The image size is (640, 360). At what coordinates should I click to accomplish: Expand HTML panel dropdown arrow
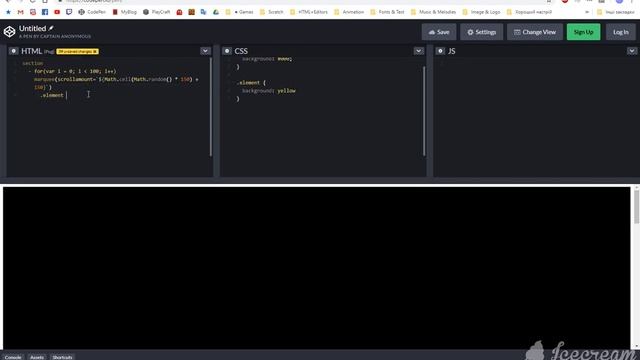[205, 51]
